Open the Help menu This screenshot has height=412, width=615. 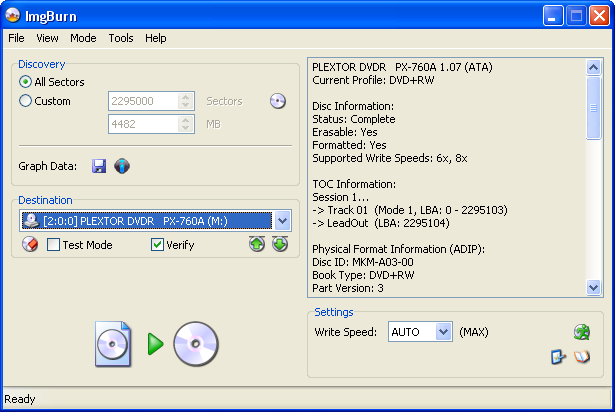[x=156, y=38]
